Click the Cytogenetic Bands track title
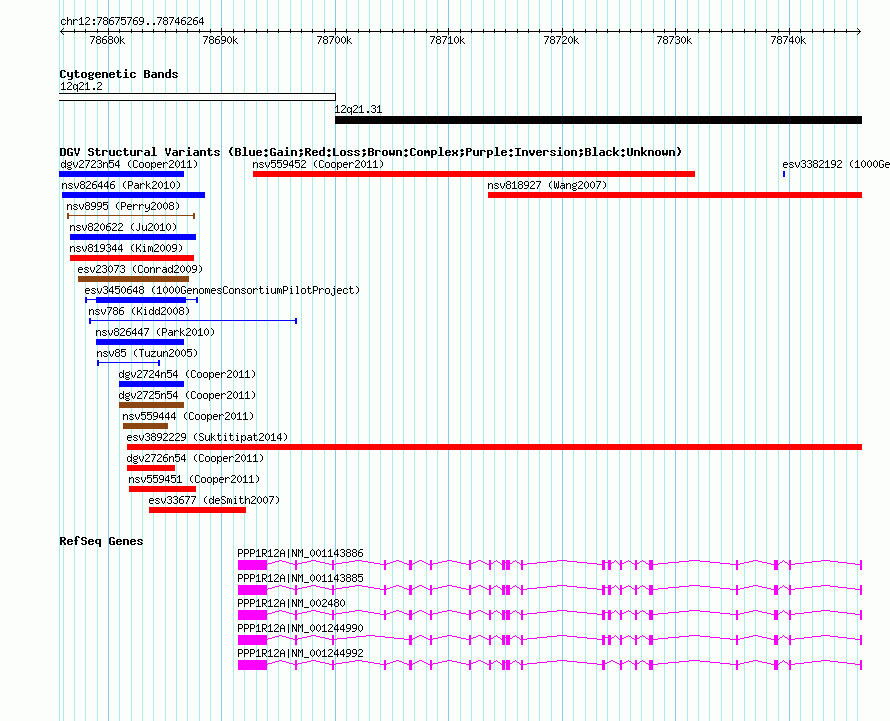Viewport: 890px width, 721px height. click(119, 74)
